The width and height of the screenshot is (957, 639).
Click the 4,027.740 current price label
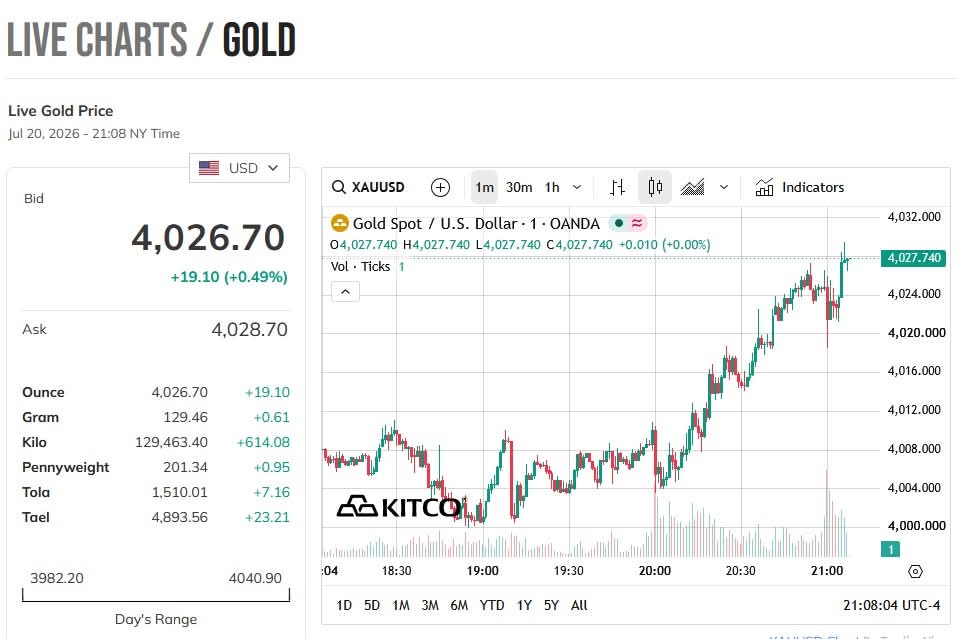click(x=914, y=258)
